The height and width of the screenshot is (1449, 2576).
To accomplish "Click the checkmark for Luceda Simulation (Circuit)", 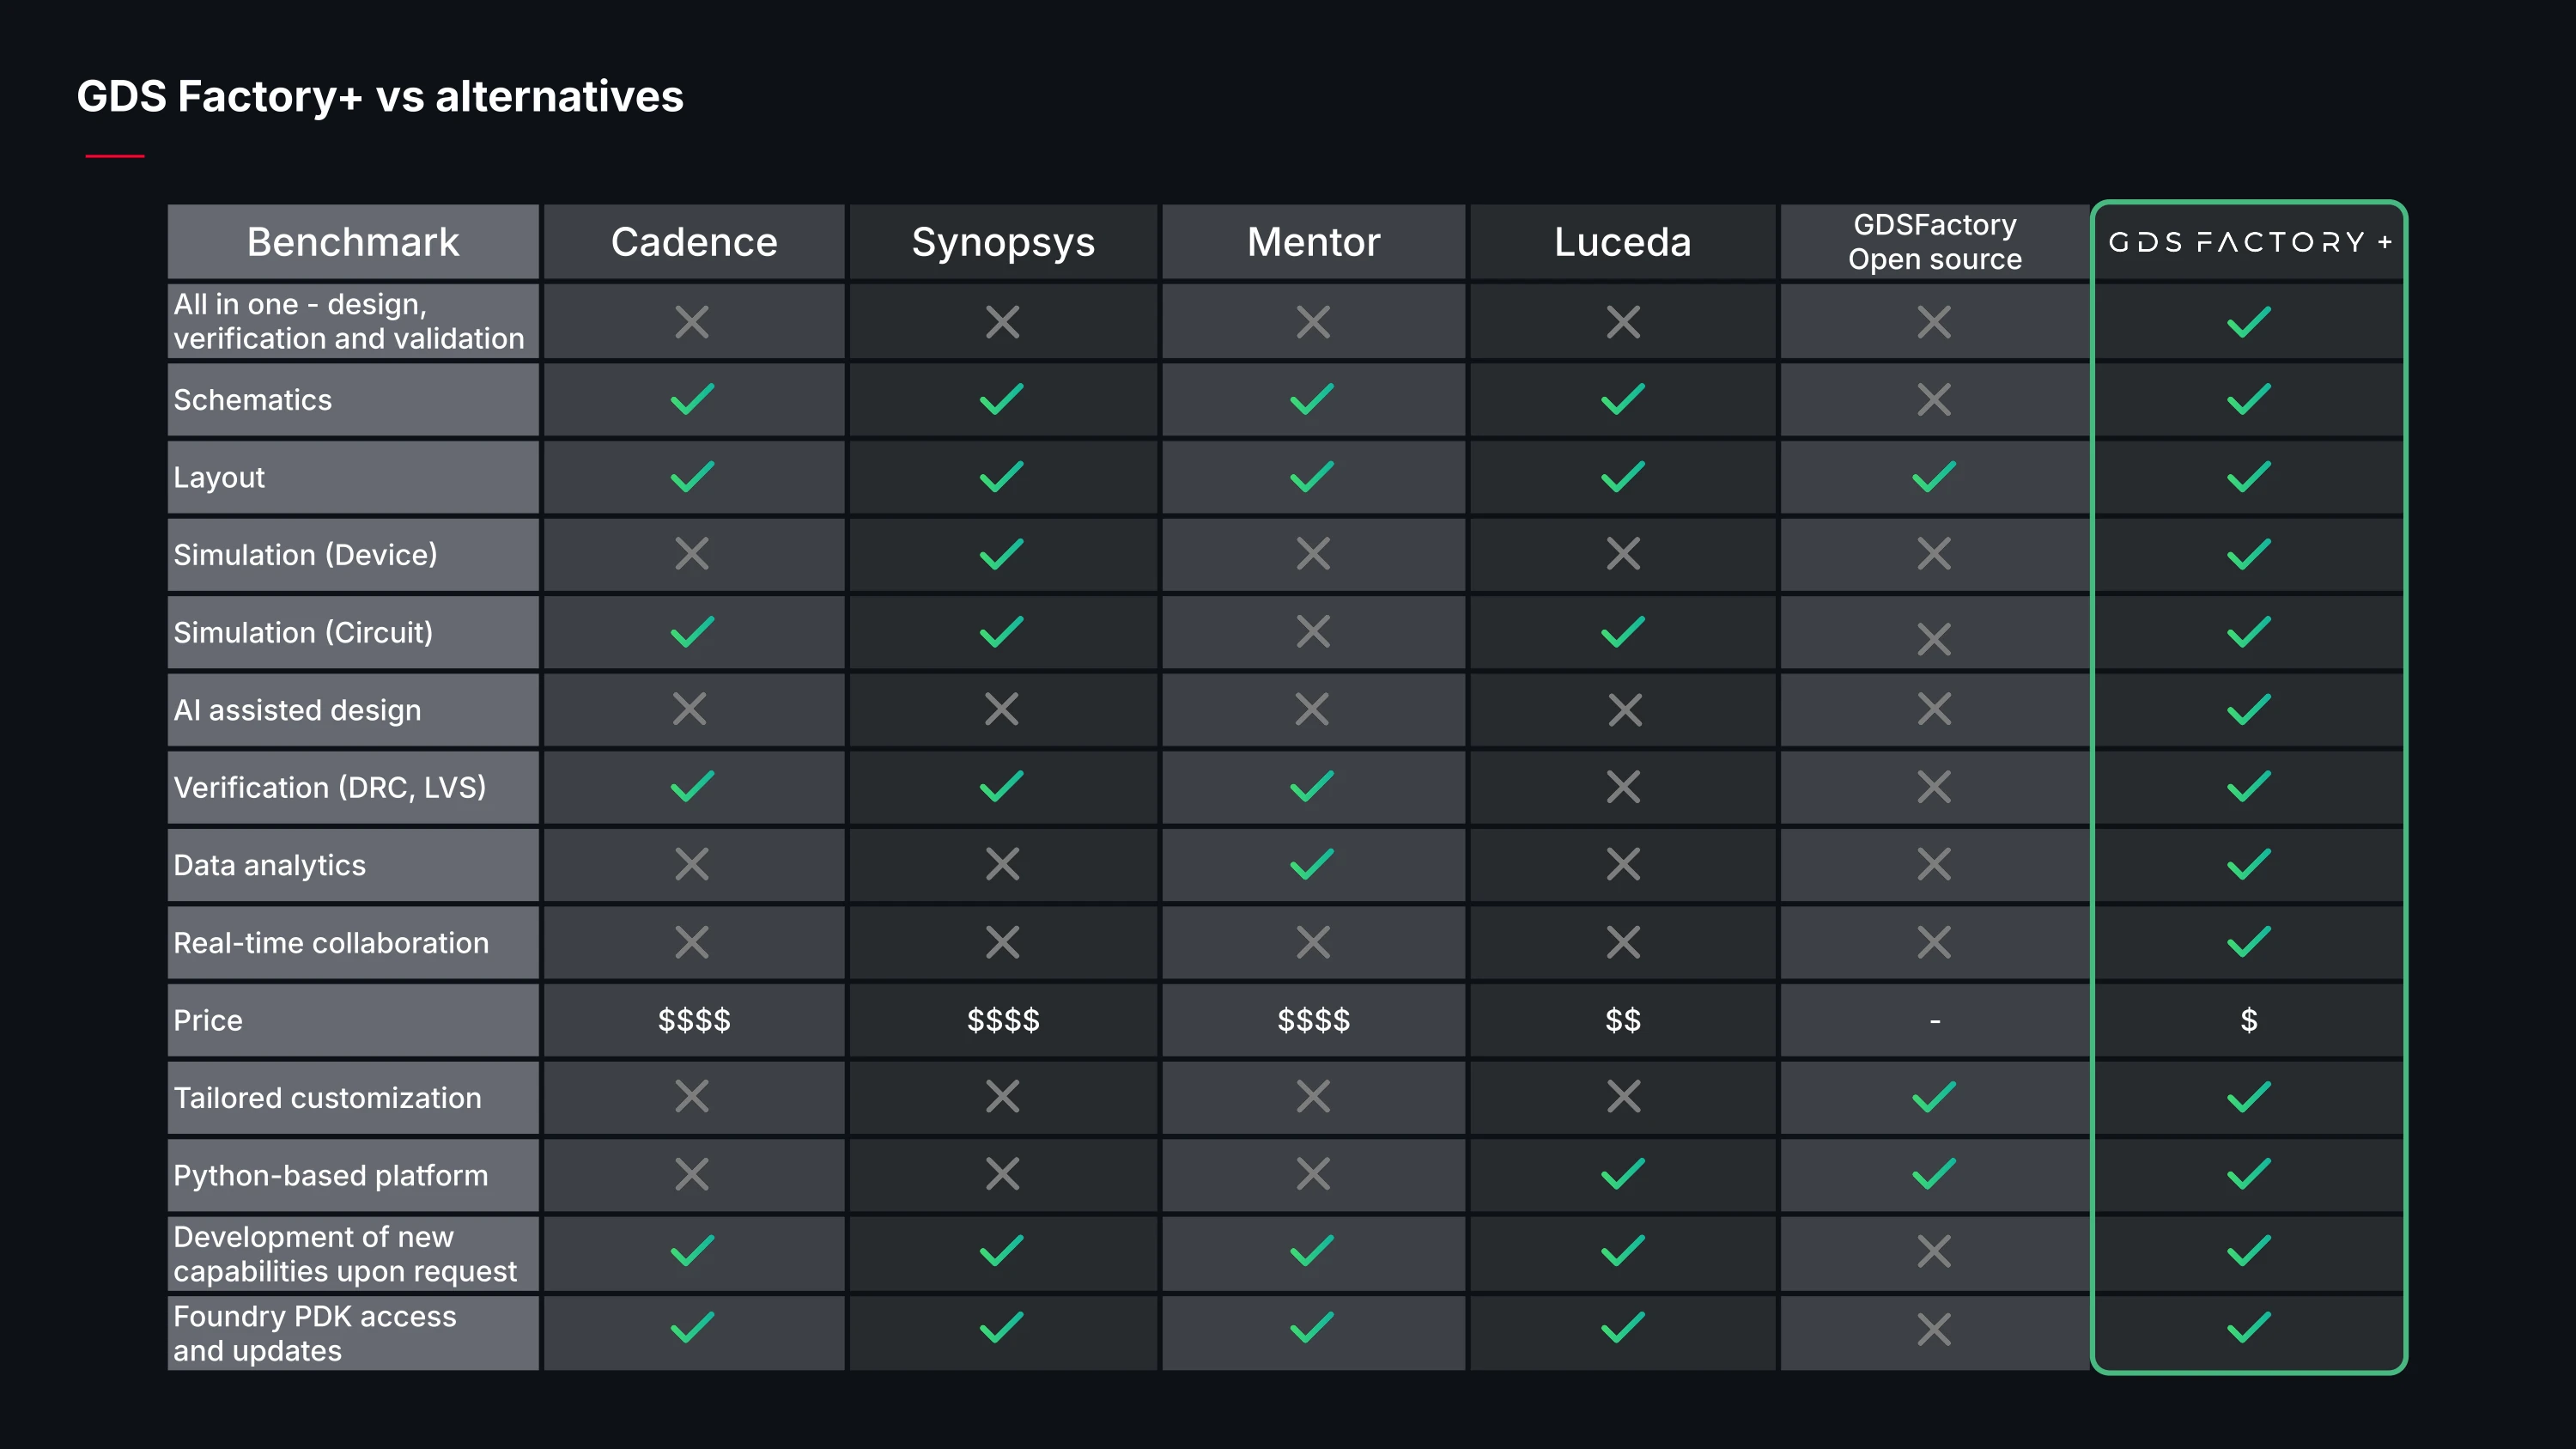I will pyautogui.click(x=1623, y=631).
